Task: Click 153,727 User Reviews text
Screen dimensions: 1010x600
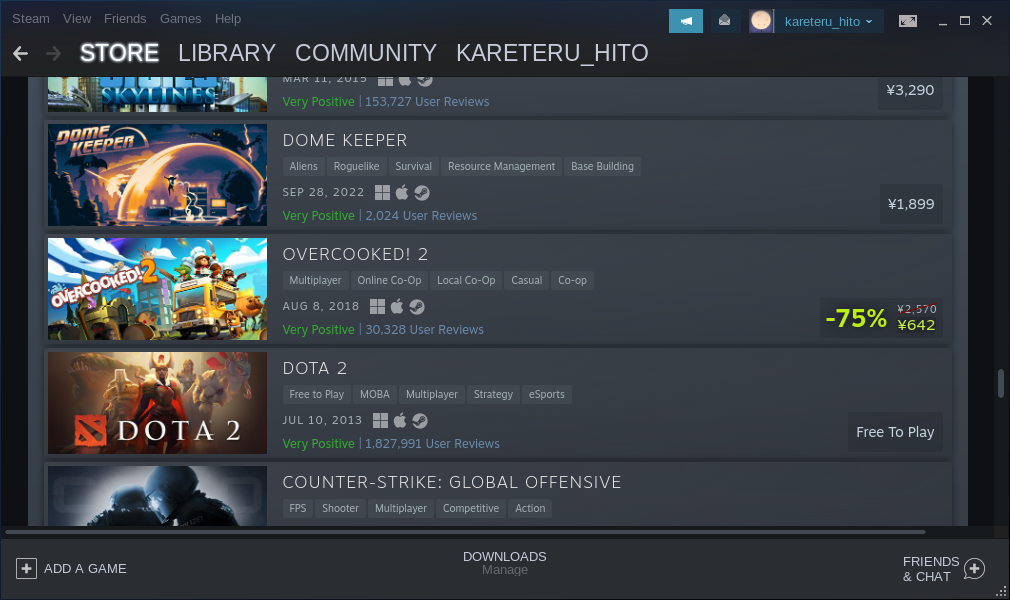Action: 427,102
